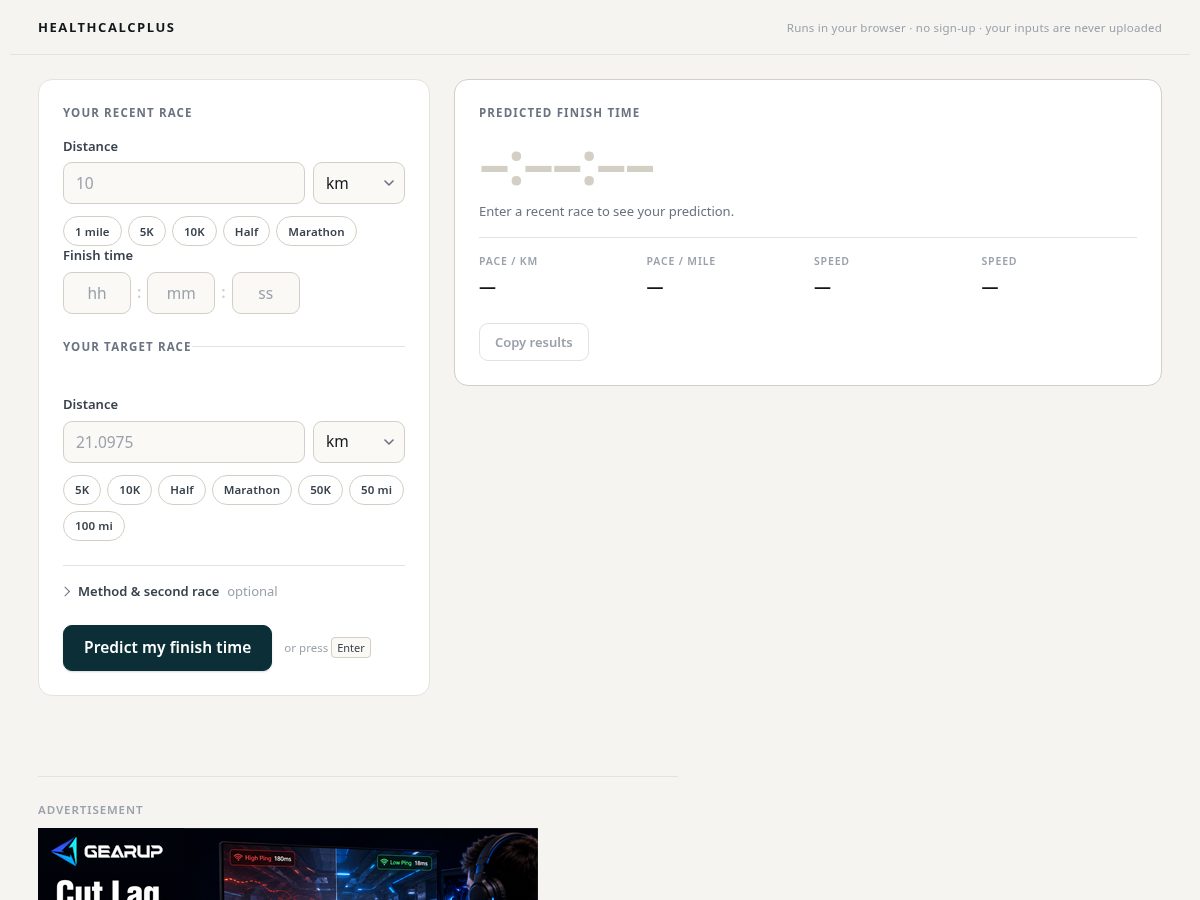The image size is (1200, 900).
Task: Click the PACE / KM label
Action: [x=508, y=261]
